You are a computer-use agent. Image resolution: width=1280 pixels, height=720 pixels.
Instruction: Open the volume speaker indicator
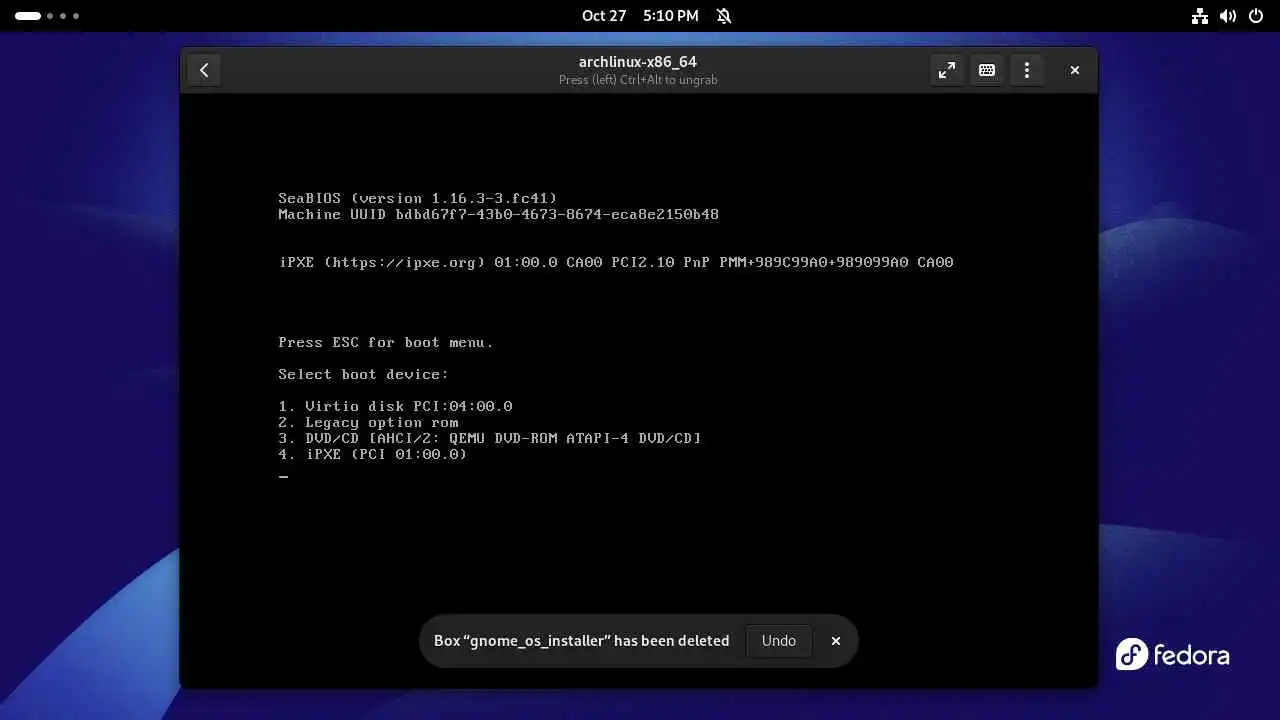(1228, 16)
